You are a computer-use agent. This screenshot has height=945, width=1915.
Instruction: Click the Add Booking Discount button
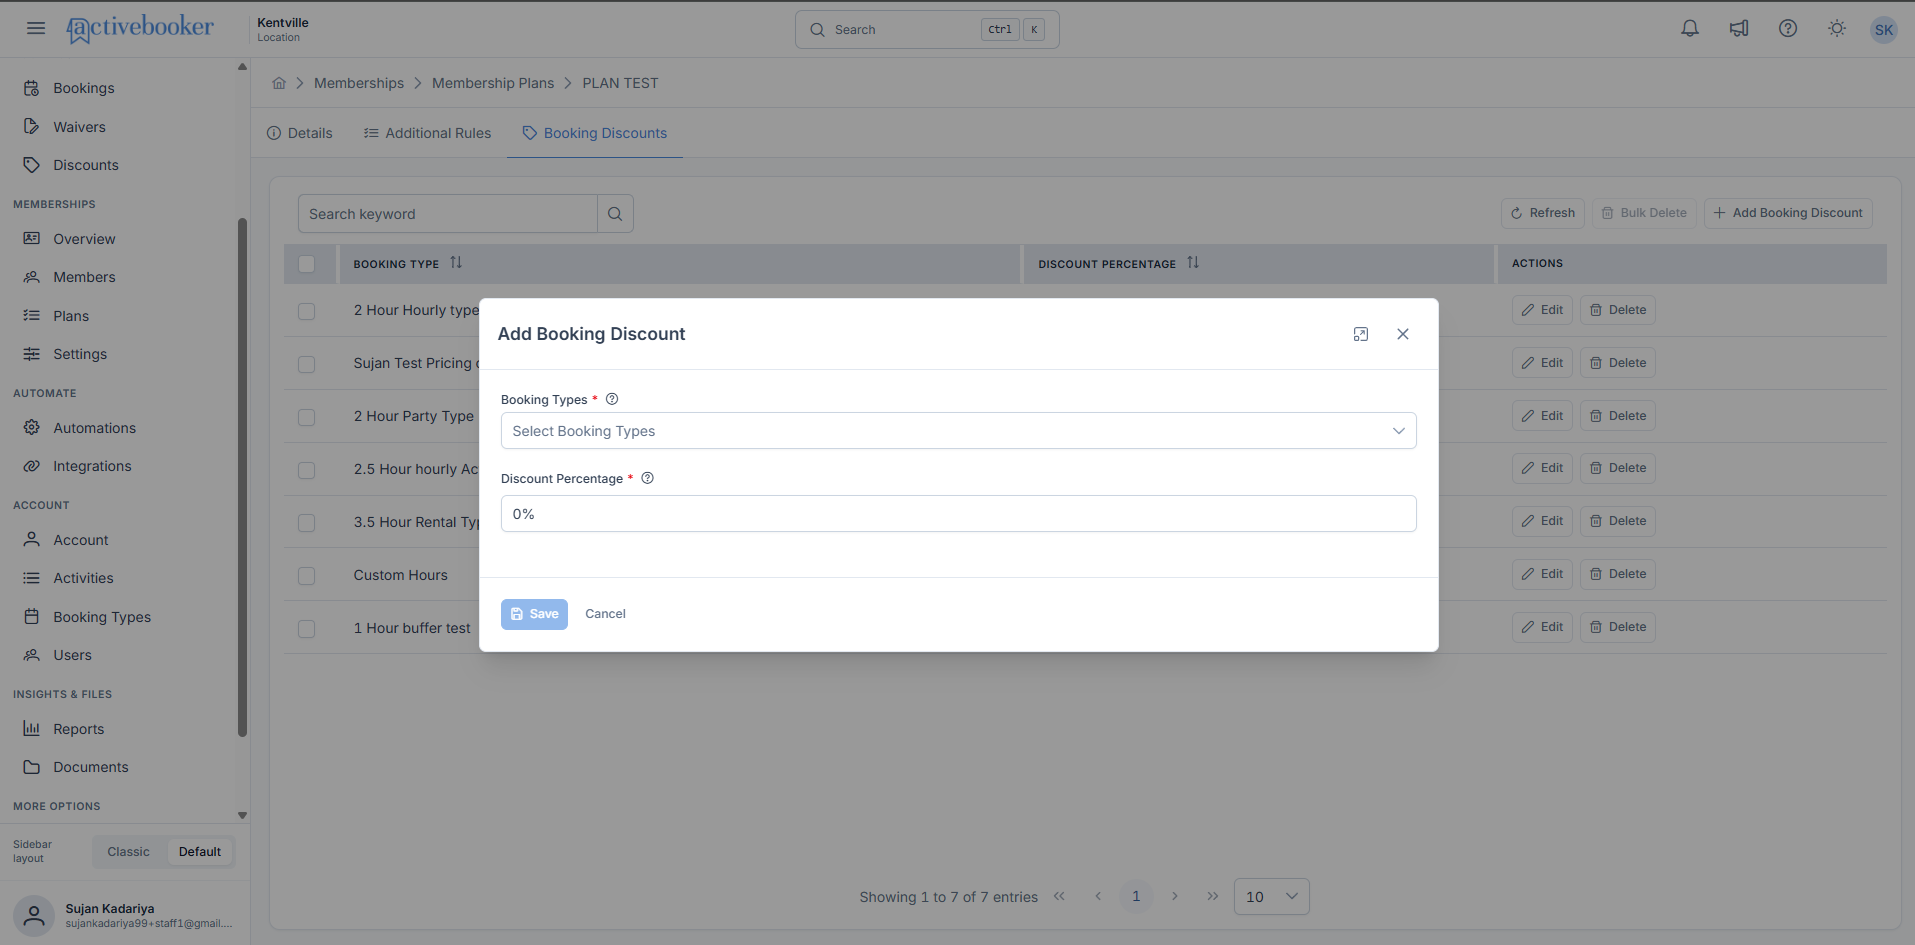pos(1788,213)
